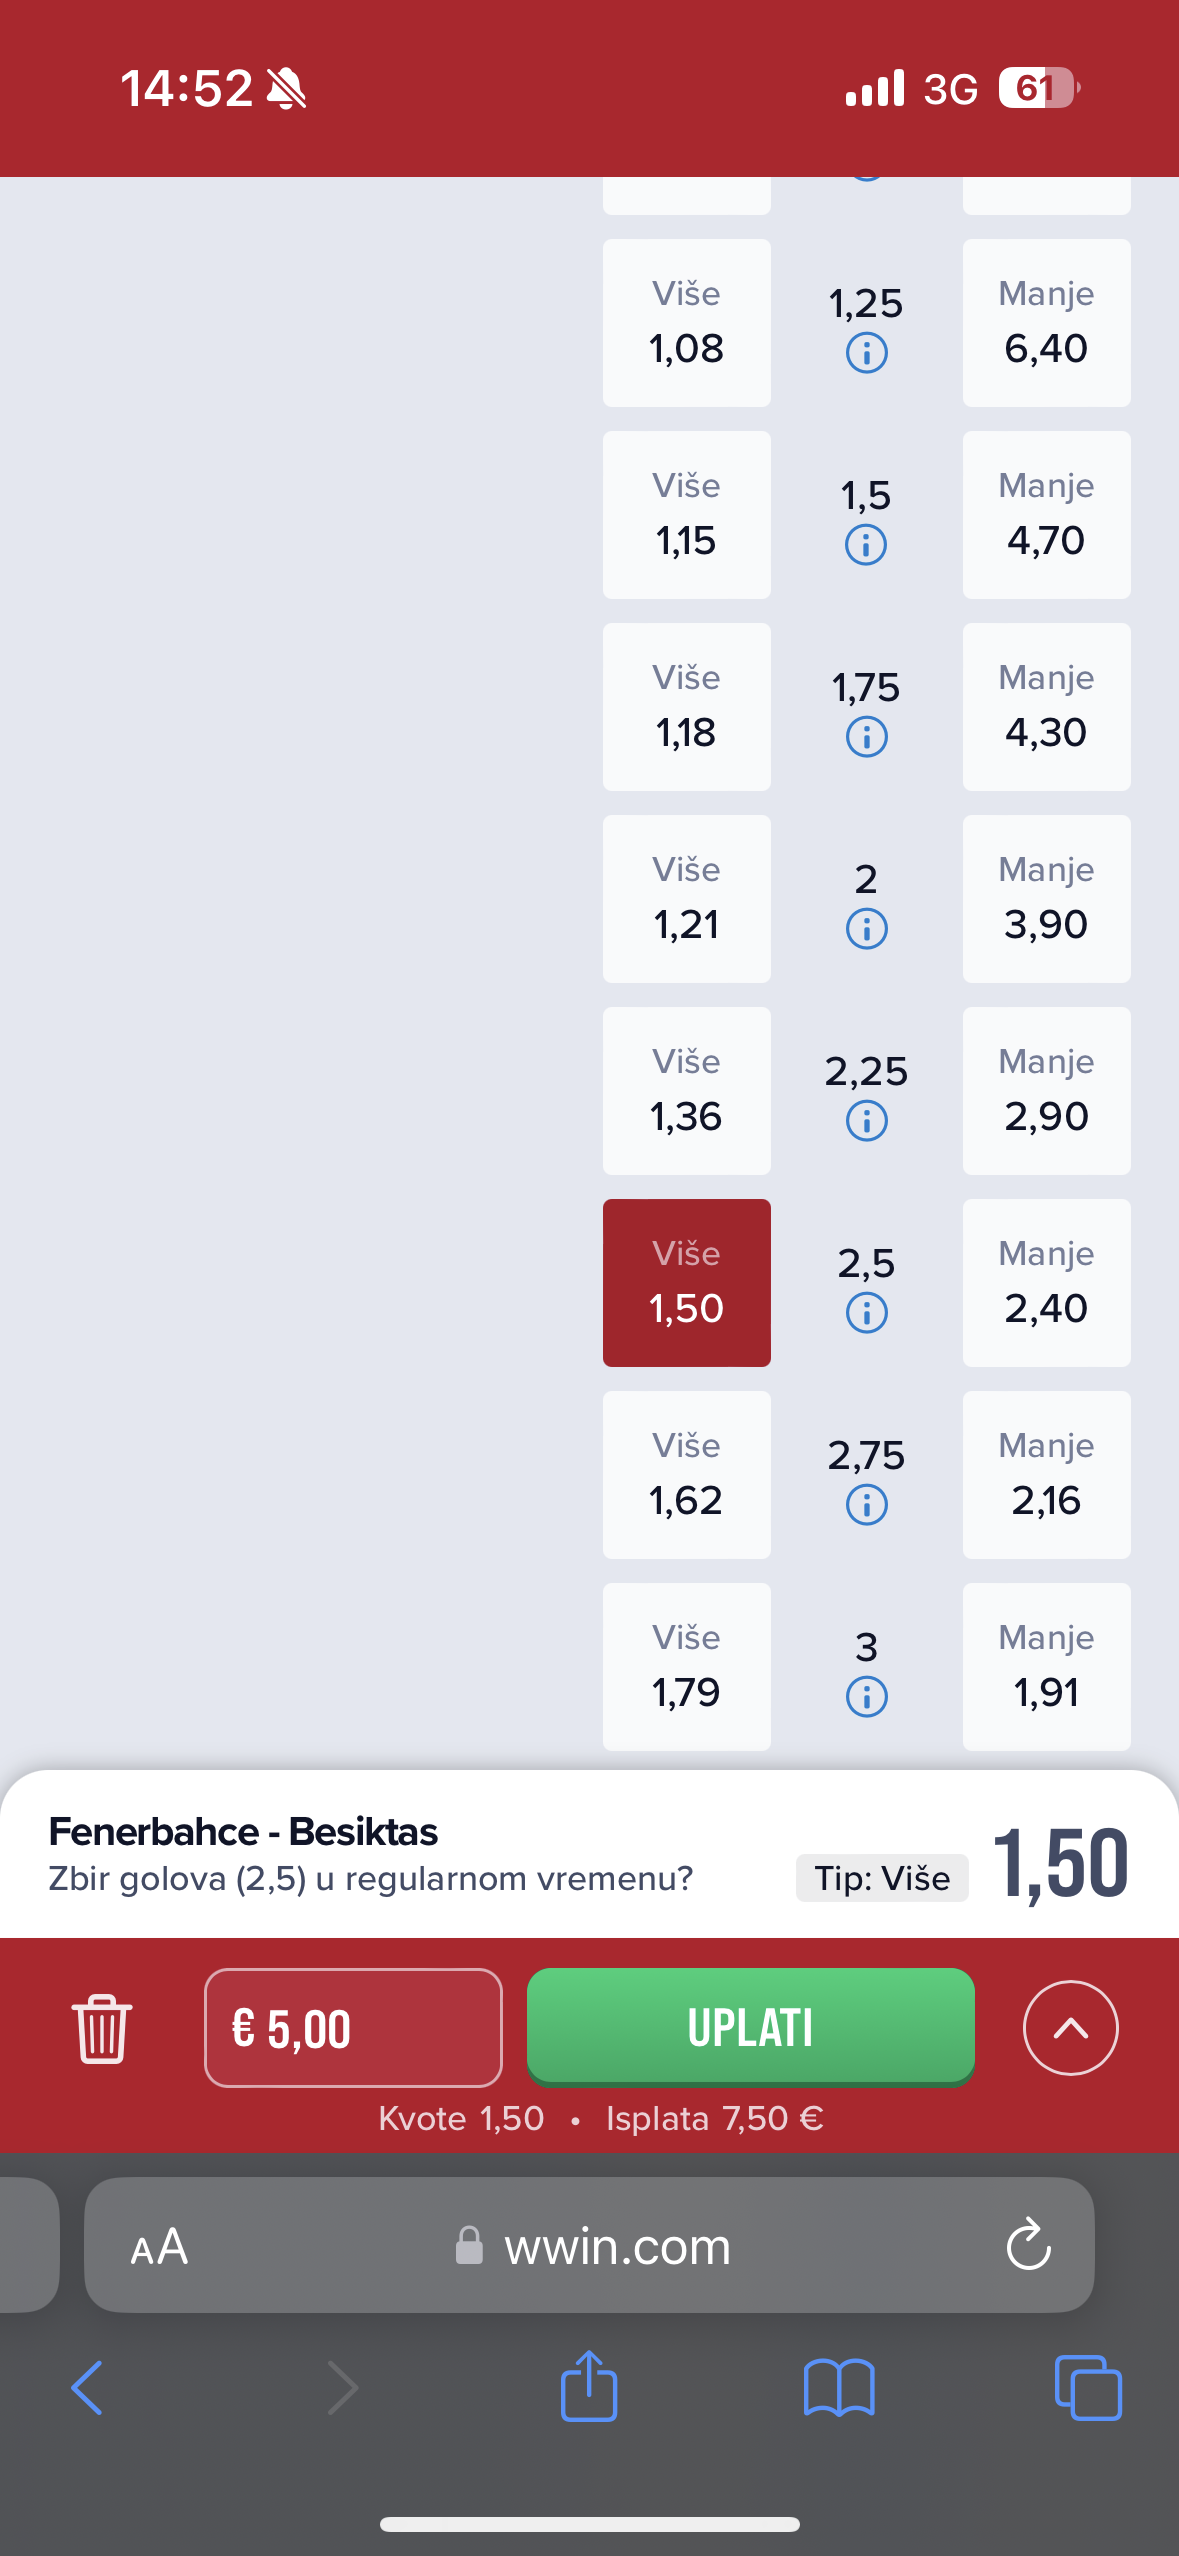Open Safari AA text size menu
1179x2556 pixels.
click(x=159, y=2247)
